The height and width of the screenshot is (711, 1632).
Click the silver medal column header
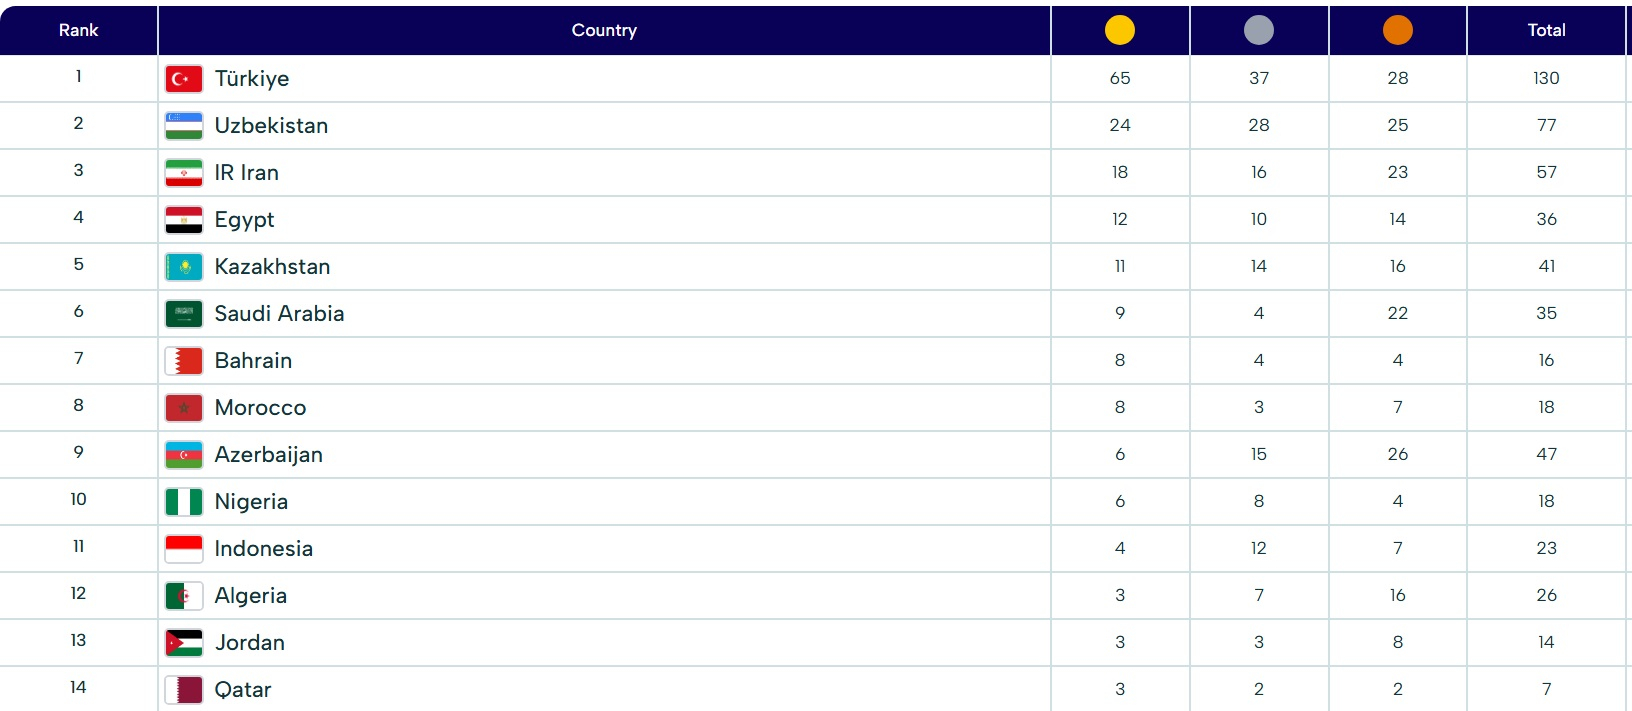(x=1258, y=30)
